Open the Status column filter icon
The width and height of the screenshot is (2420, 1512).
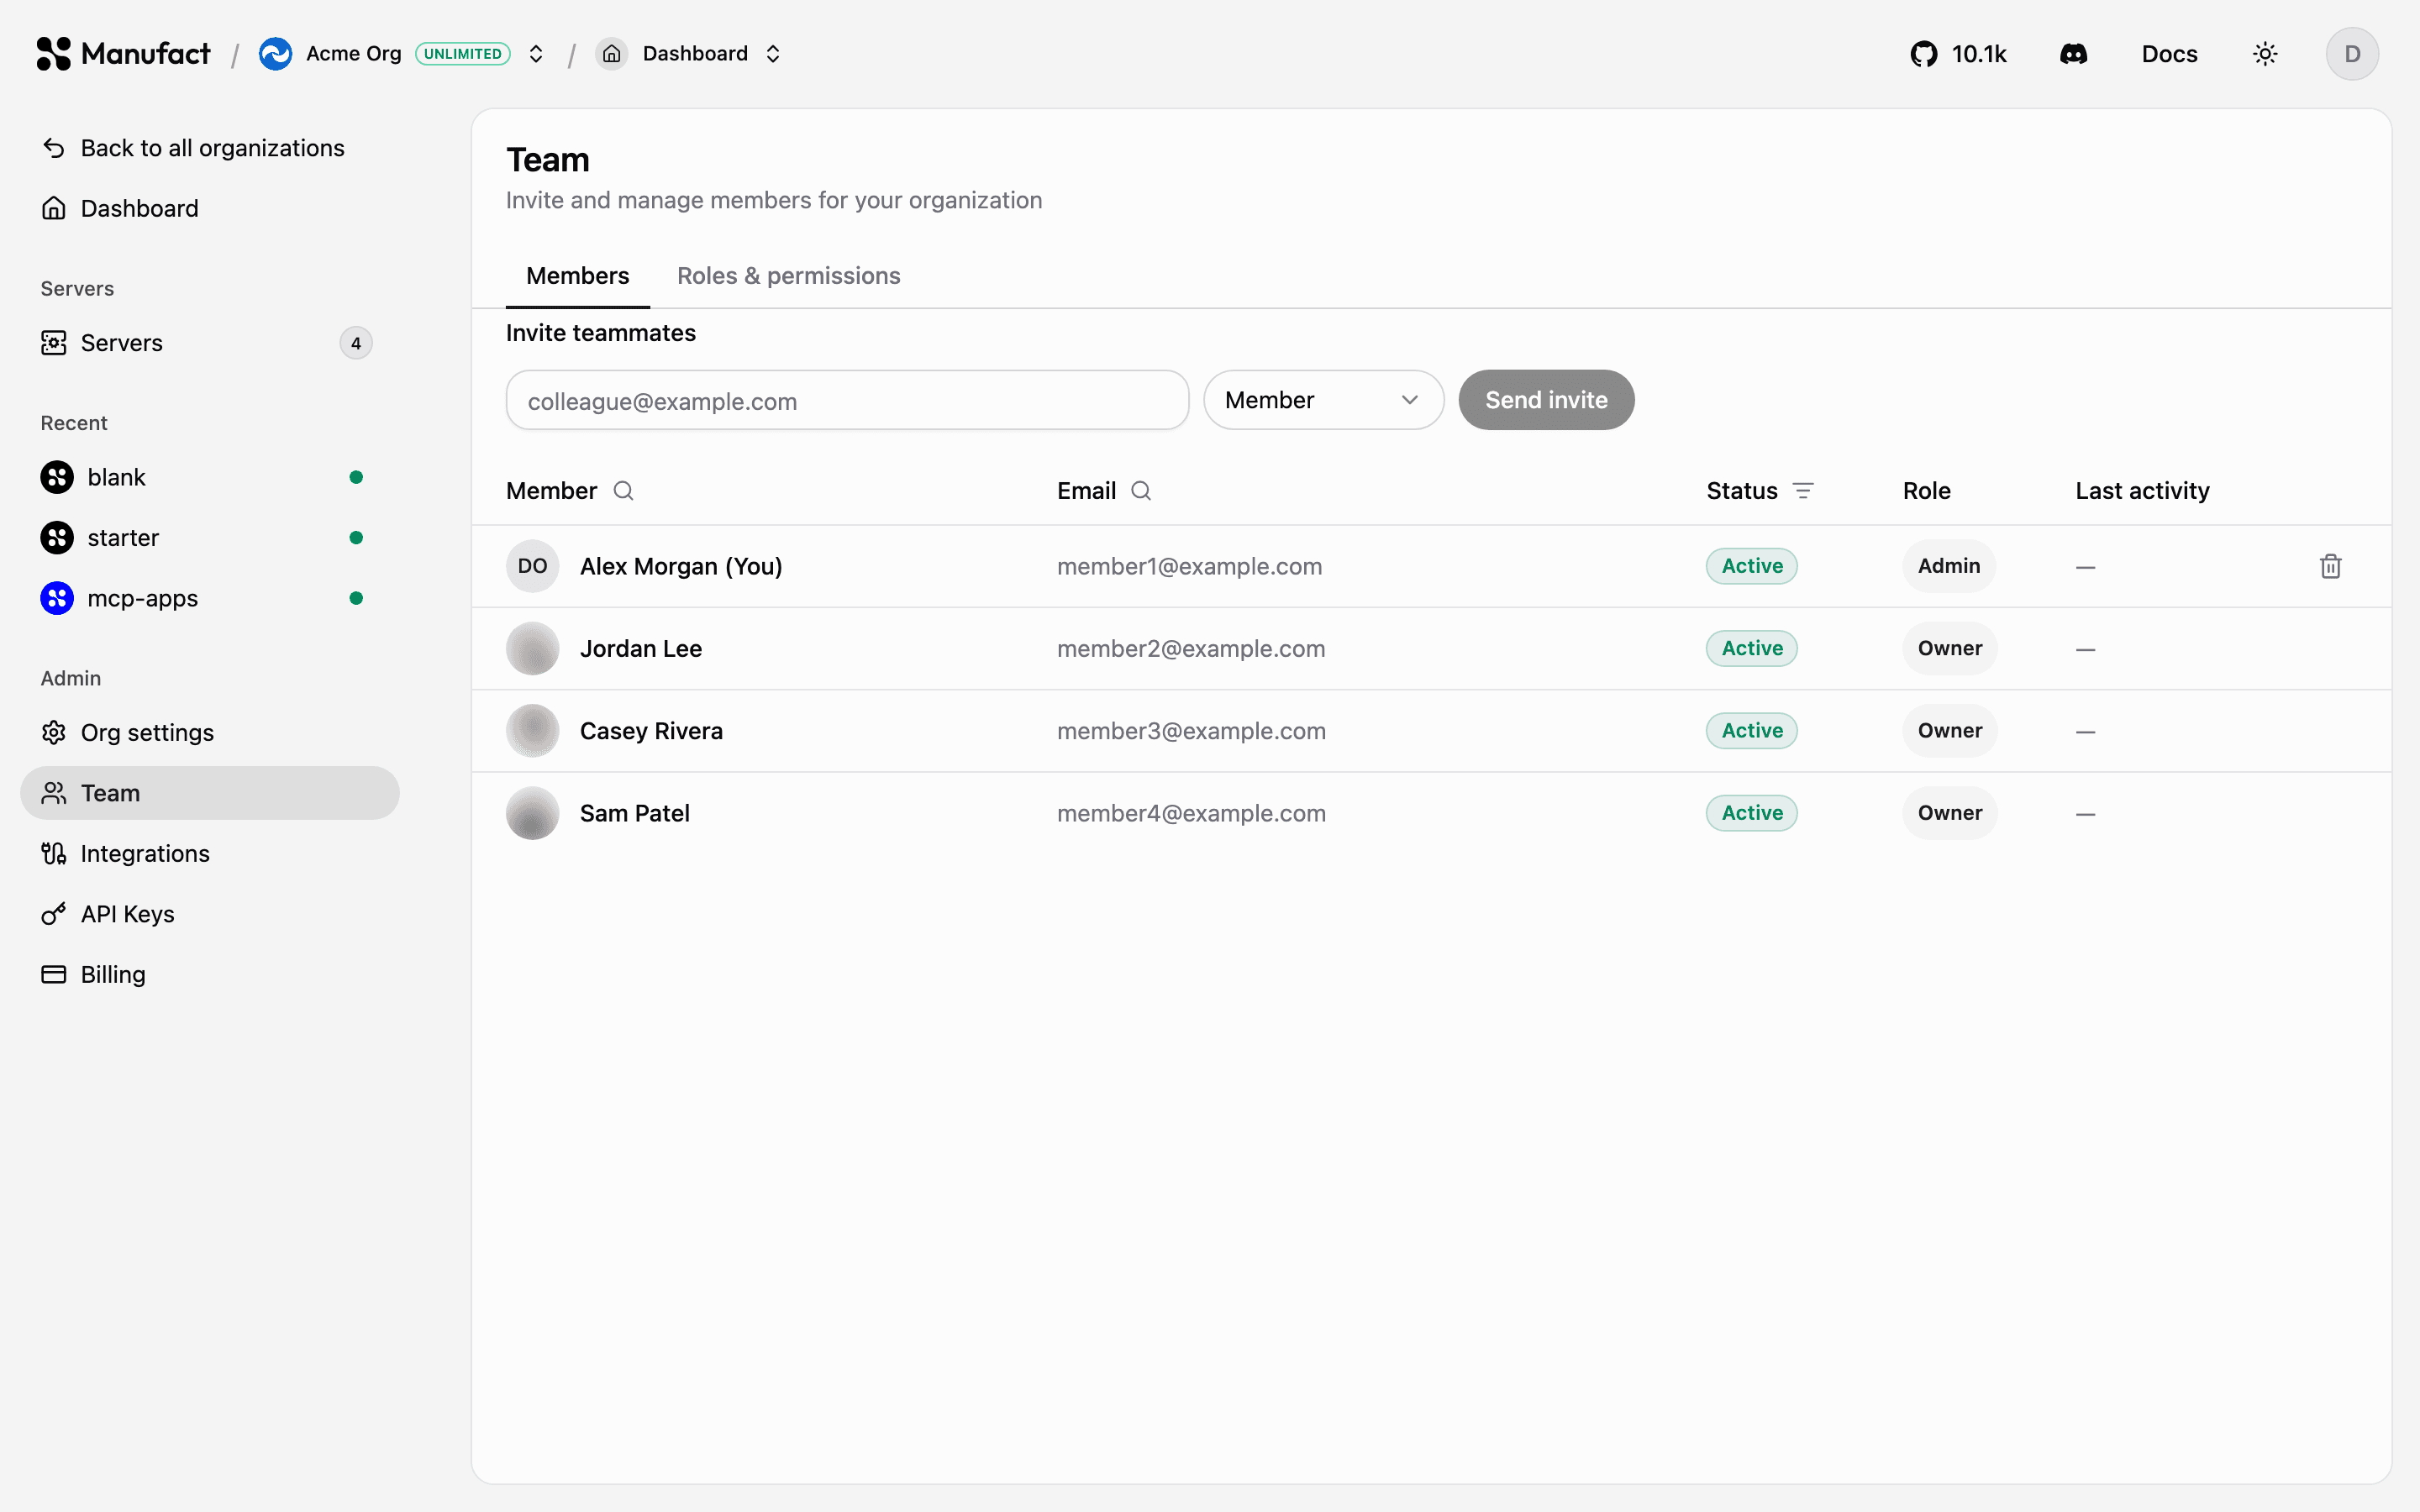tap(1803, 491)
